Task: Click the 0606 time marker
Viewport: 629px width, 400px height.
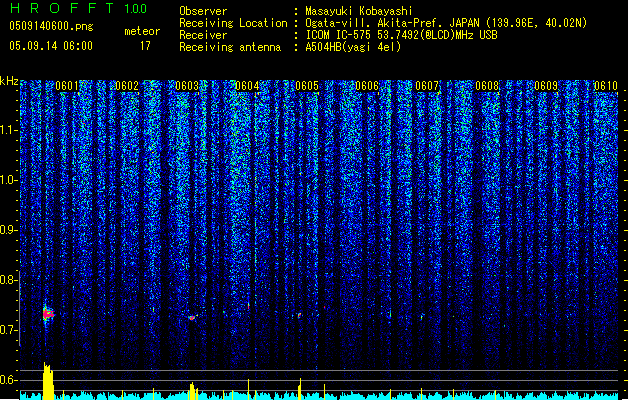Action: [367, 86]
